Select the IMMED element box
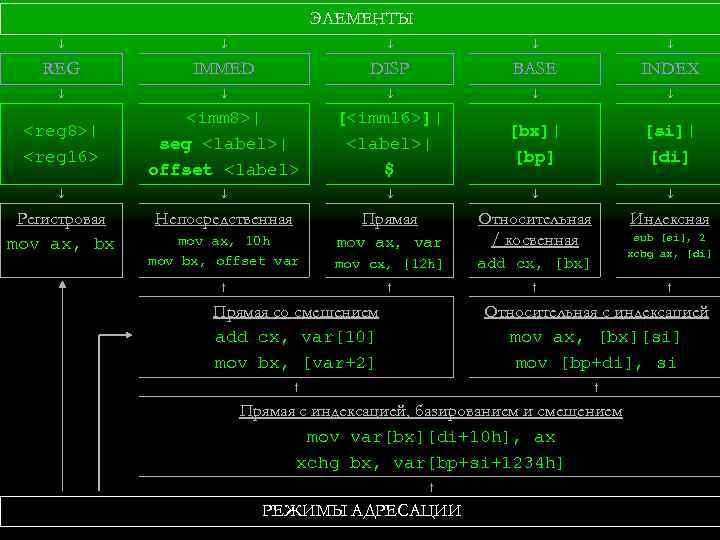This screenshot has height=540, width=720. 224,69
